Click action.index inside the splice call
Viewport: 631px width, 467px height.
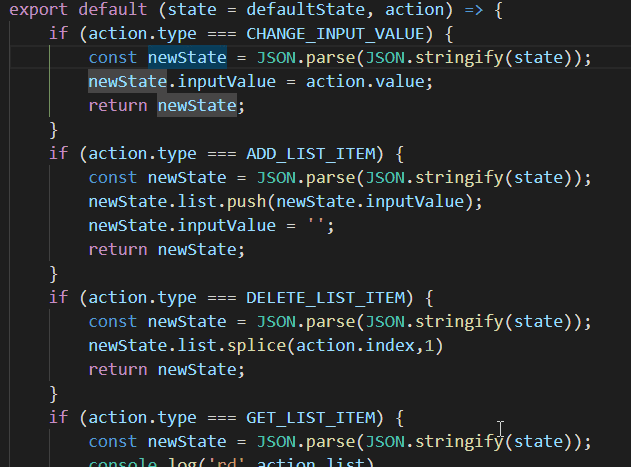(x=355, y=345)
